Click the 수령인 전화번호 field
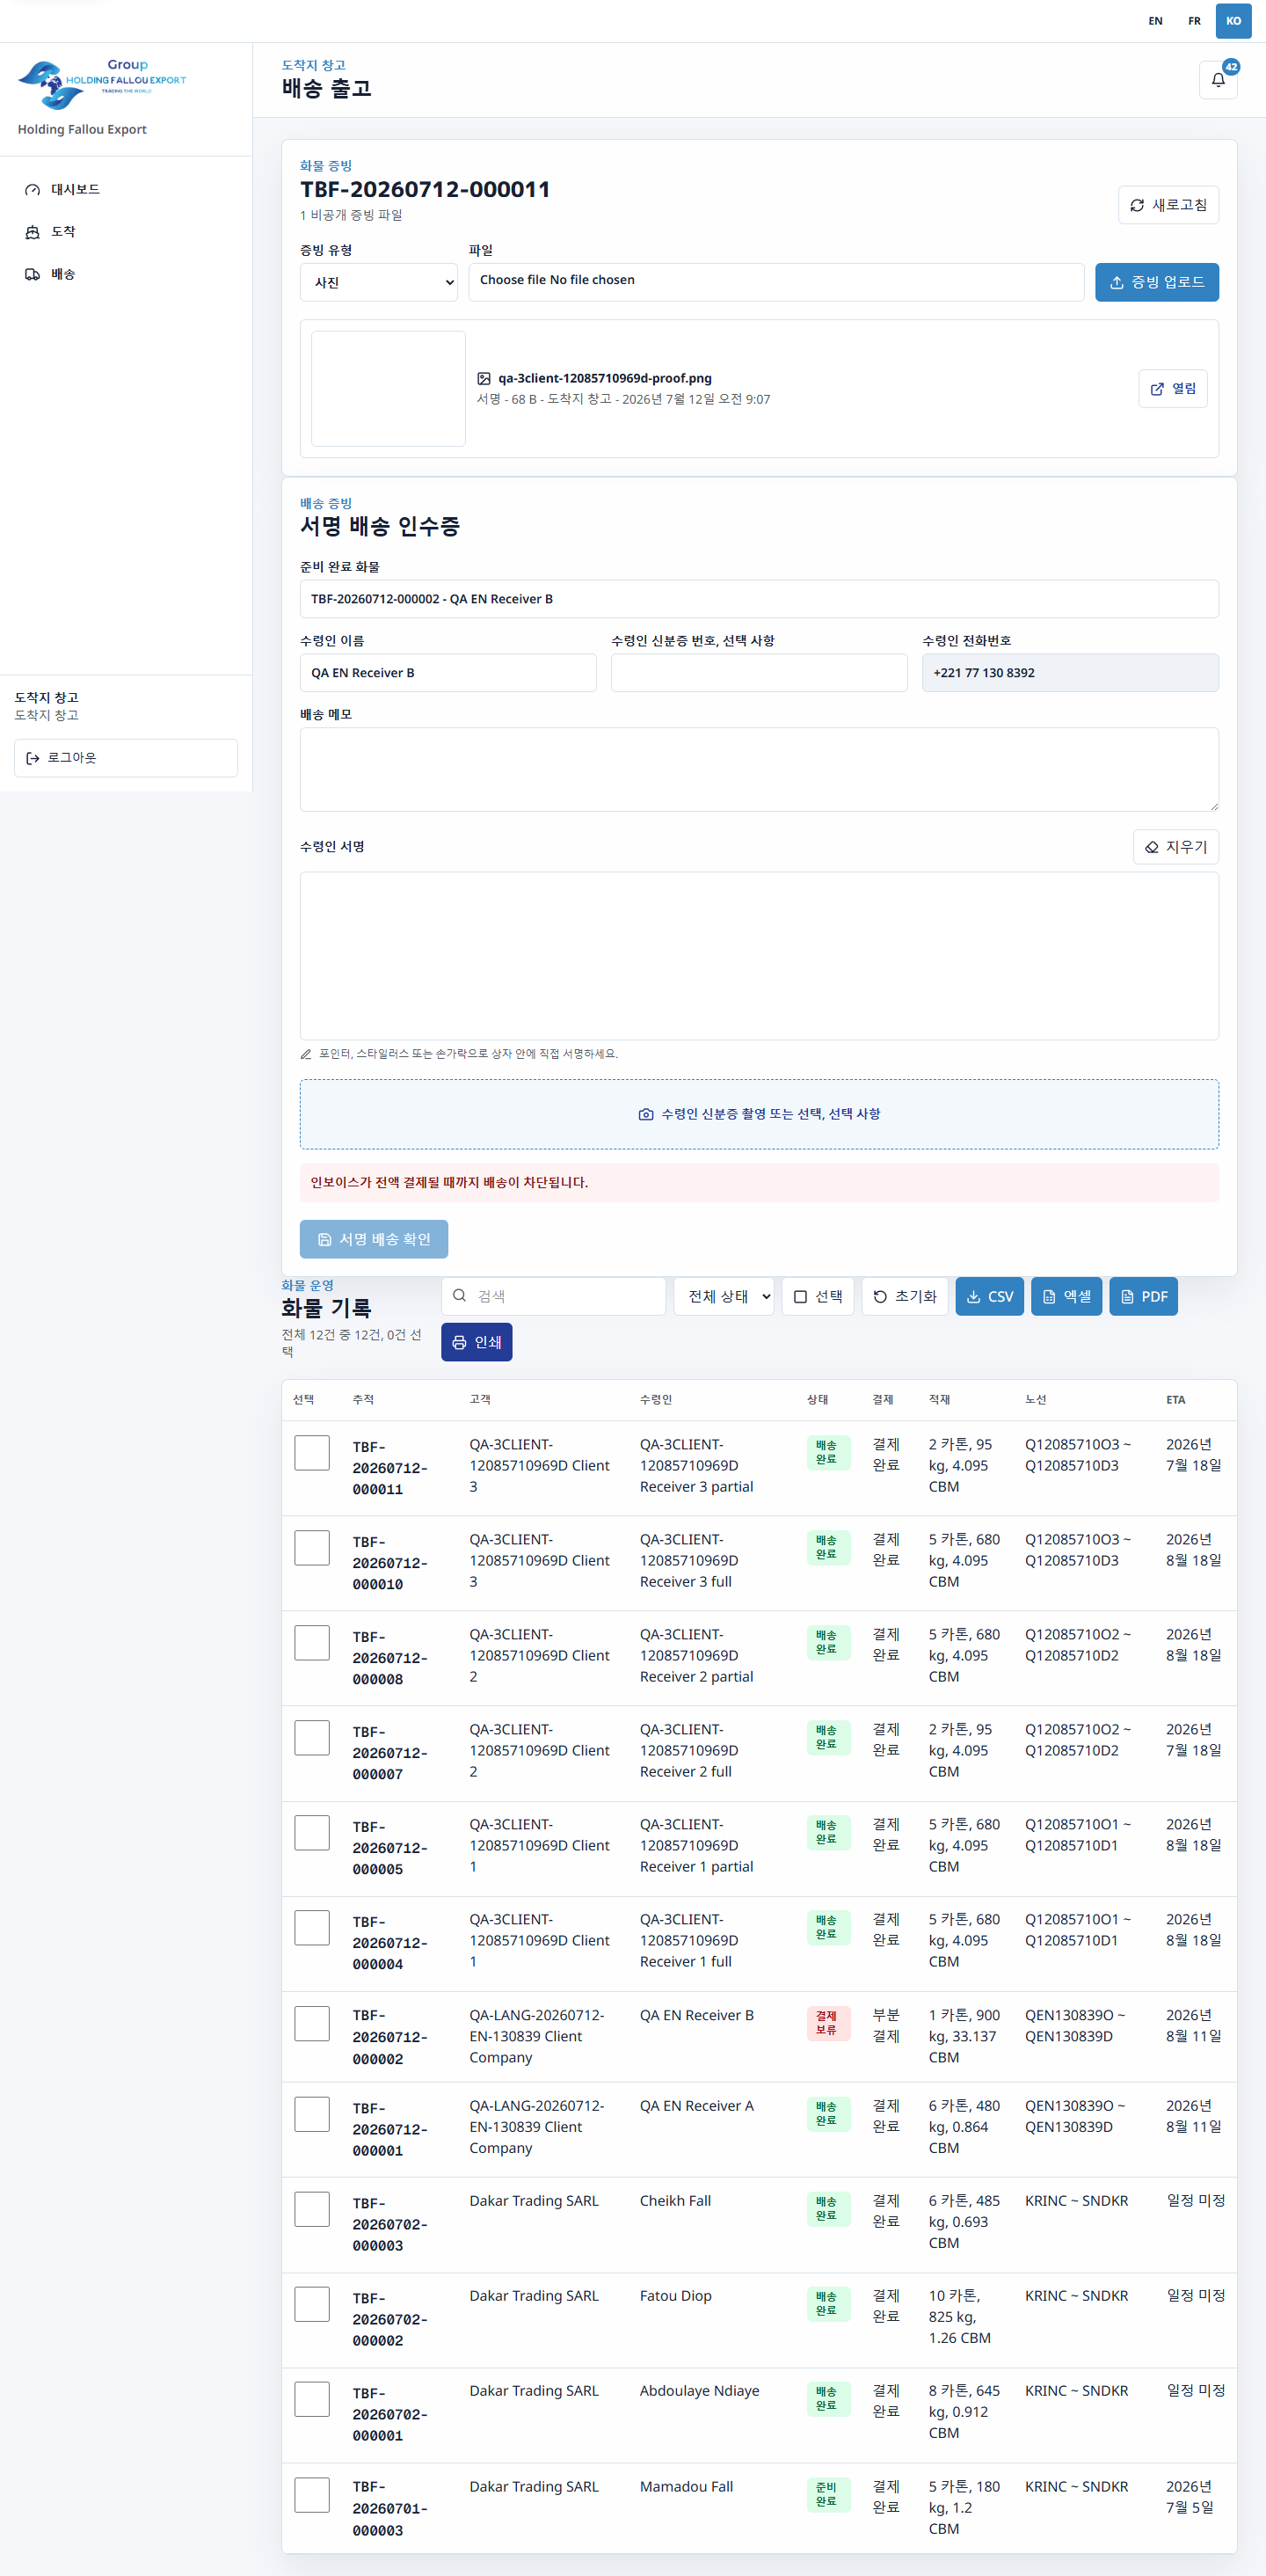Screen dimensions: 1266x2576 point(1070,673)
